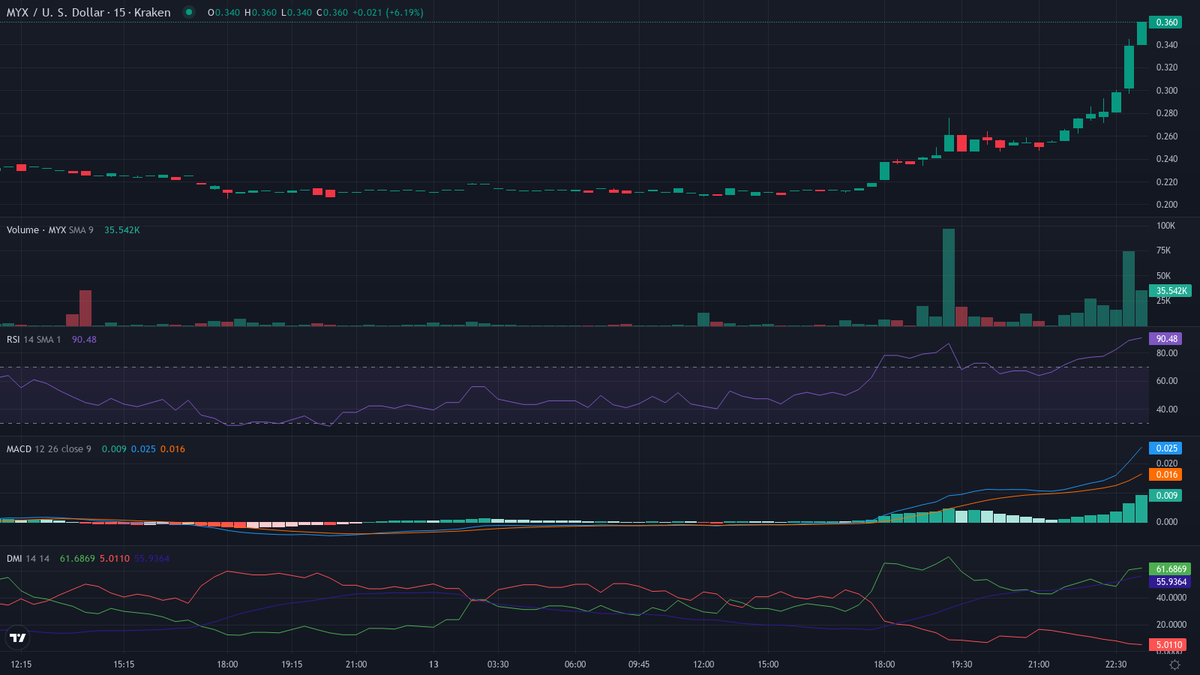Click 0.300 on the price axis

1166,91
